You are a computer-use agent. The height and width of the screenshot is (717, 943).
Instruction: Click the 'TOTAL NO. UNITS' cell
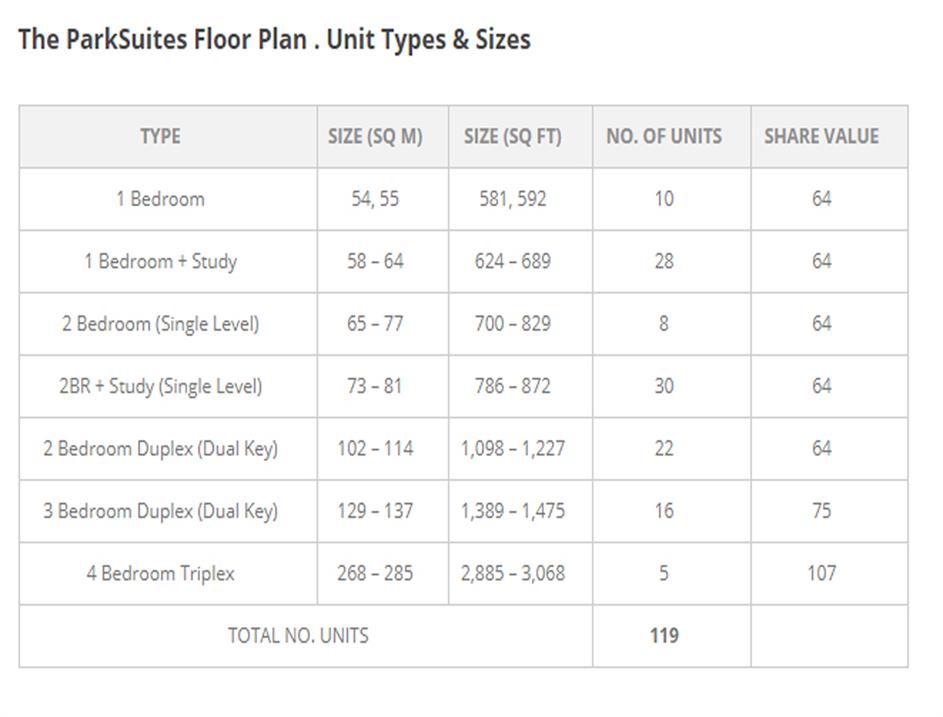pyautogui.click(x=298, y=635)
